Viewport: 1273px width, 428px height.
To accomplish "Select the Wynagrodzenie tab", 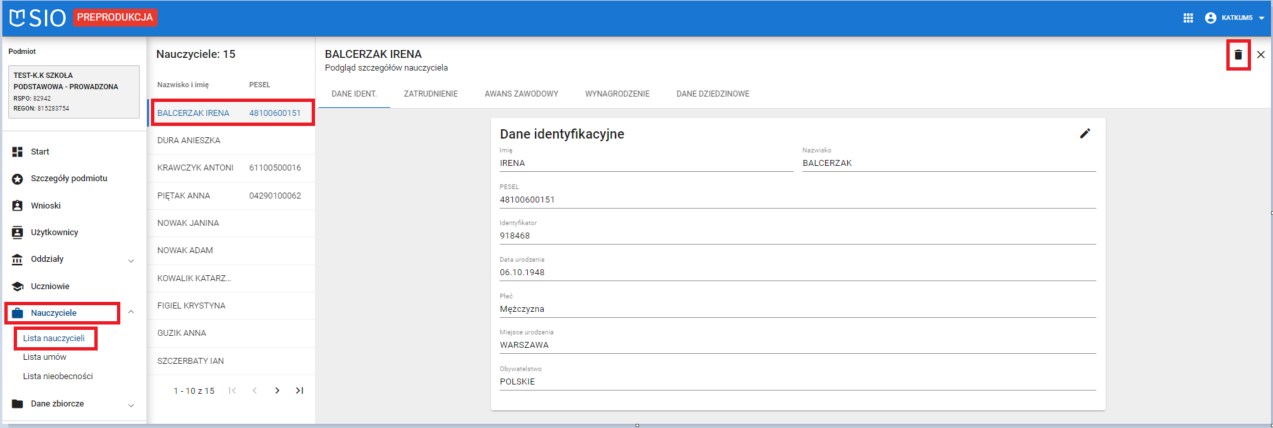I will [617, 93].
